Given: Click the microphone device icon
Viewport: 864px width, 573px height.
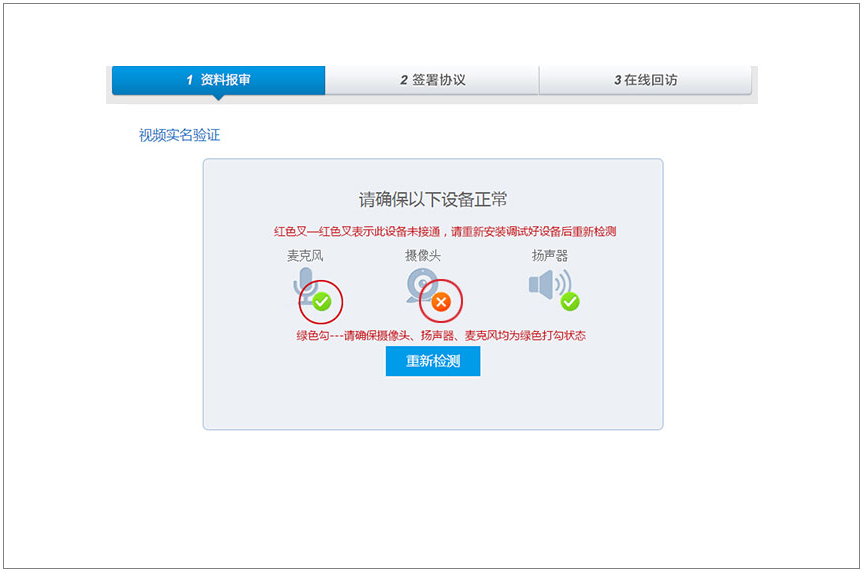Looking at the screenshot, I should pos(306,285).
